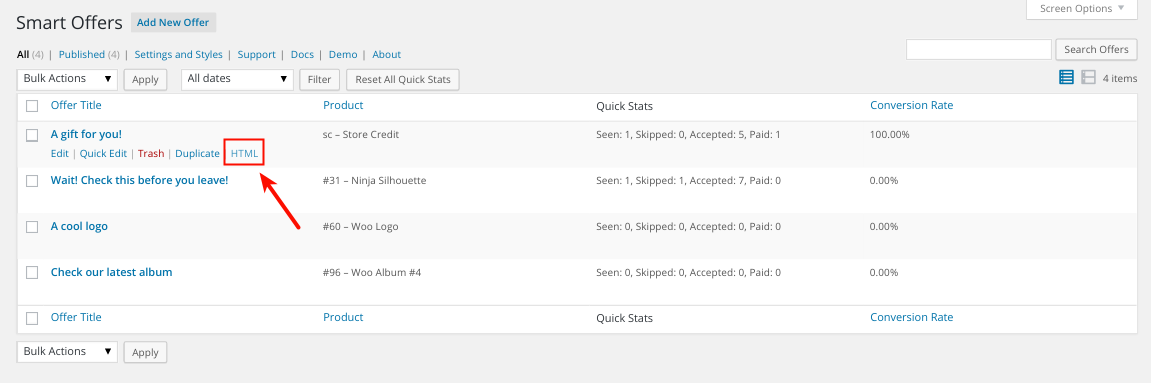Focus the offers search input field
This screenshot has height=383, width=1151.
click(978, 49)
